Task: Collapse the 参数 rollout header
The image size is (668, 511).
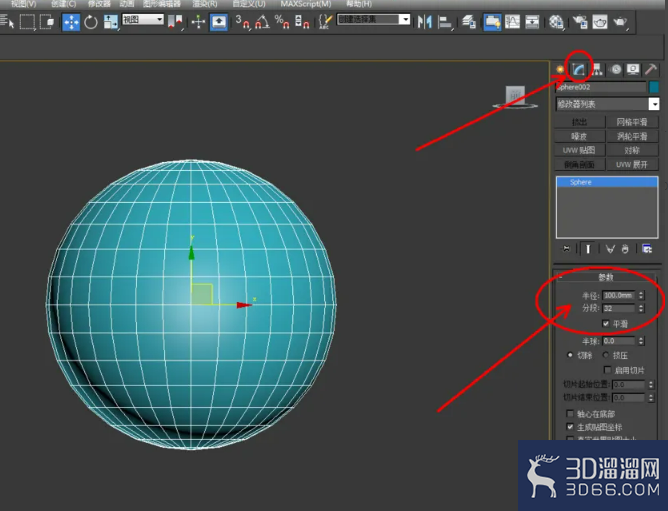Action: click(x=606, y=277)
